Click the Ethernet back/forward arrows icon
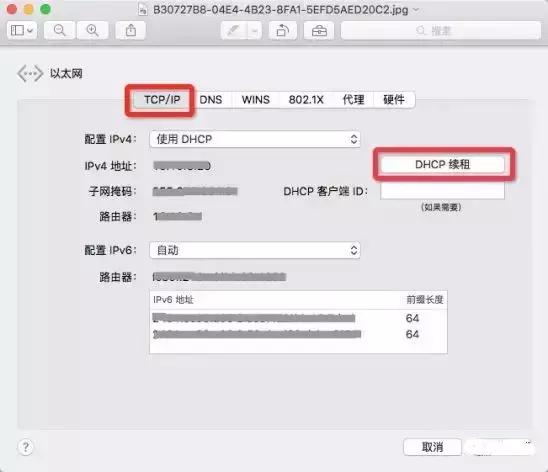Image resolution: width=548 pixels, height=472 pixels. 30,74
